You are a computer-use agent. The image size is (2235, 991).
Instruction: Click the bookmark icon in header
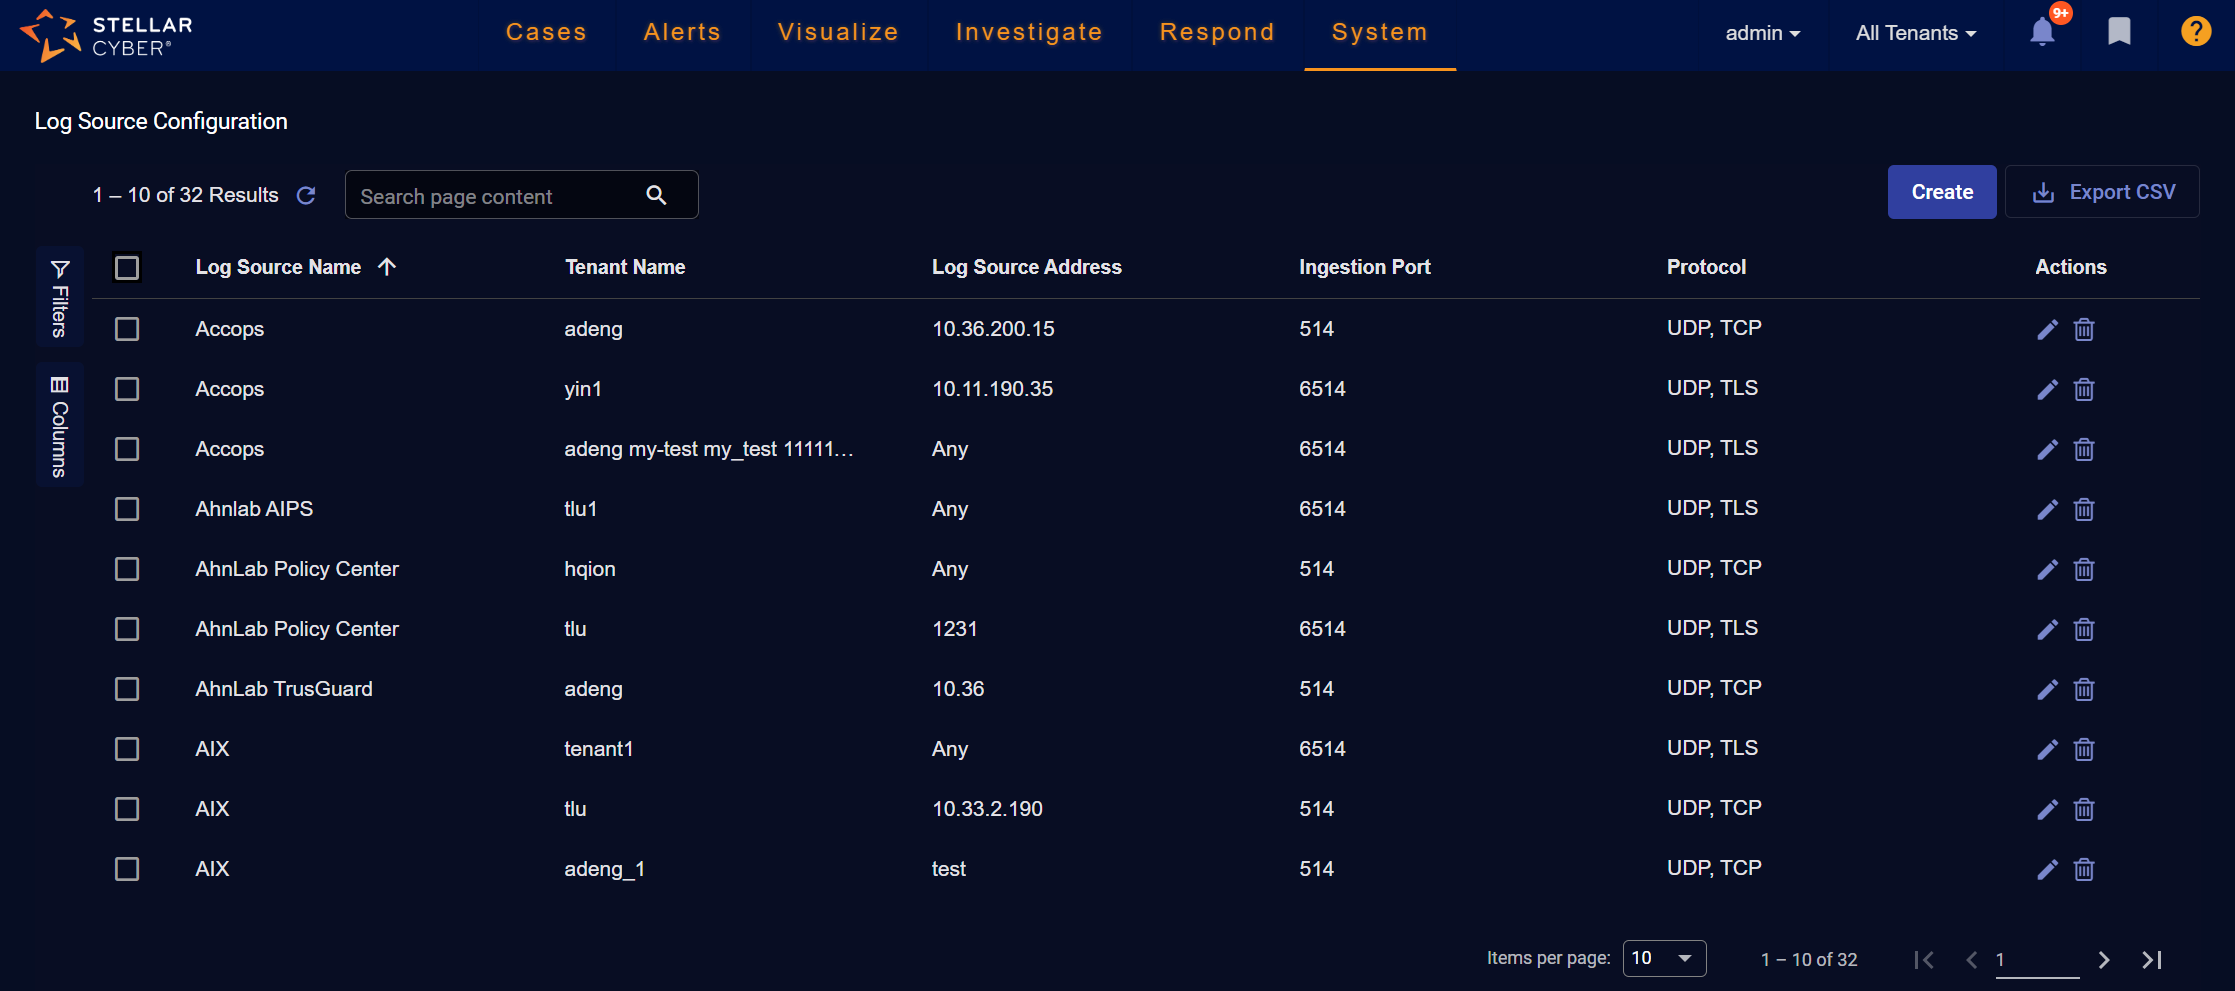(x=2119, y=32)
